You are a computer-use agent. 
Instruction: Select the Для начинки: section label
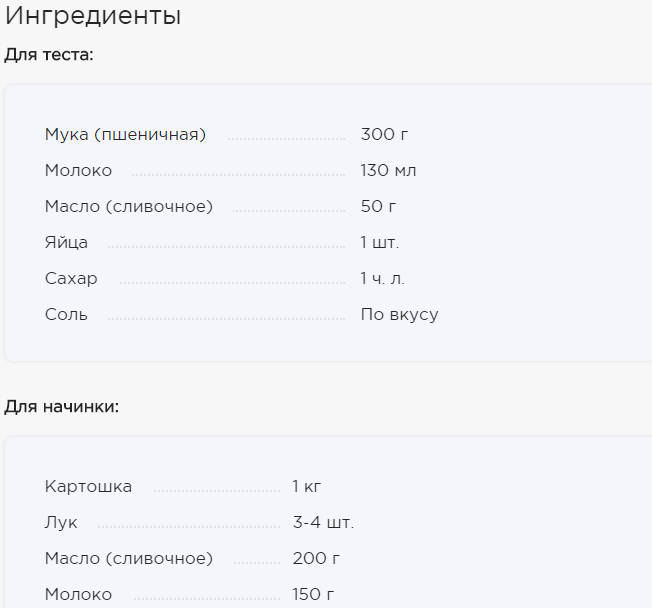pos(62,406)
